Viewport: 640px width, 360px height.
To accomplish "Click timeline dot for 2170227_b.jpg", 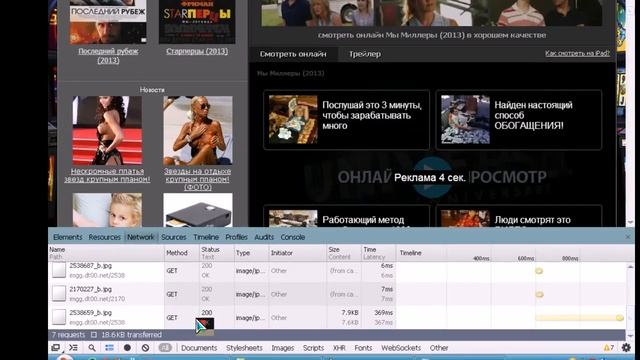I will [539, 294].
